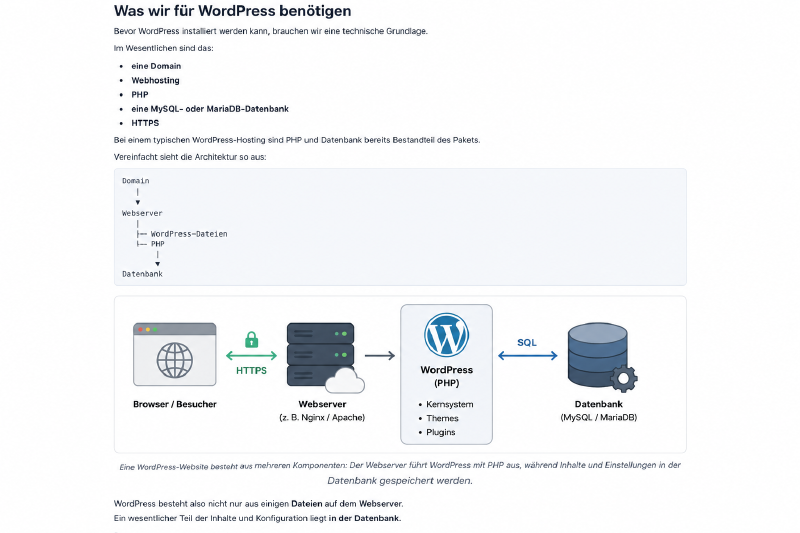Click the green HTTPS double arrow
The width and height of the screenshot is (800, 533).
252,356
